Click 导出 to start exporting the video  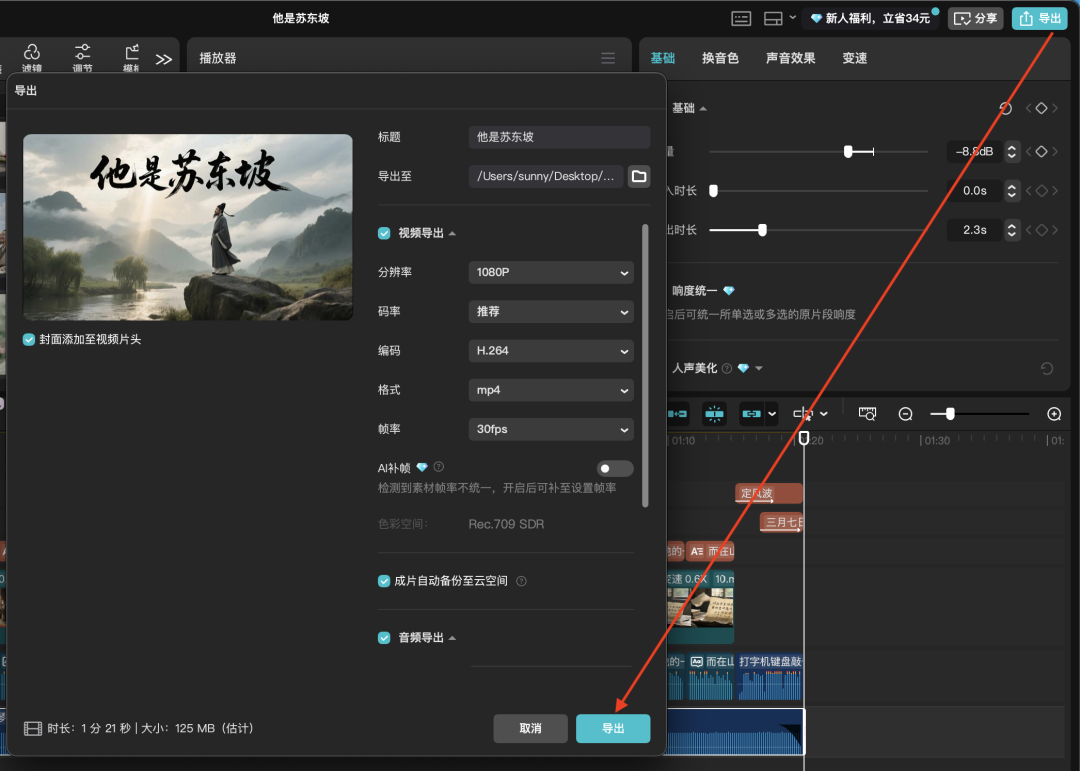pyautogui.click(x=613, y=728)
